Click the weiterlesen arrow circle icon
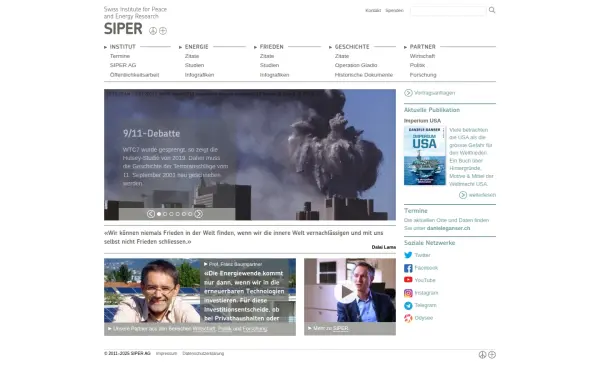This screenshot has height=375, width=600. click(x=463, y=195)
